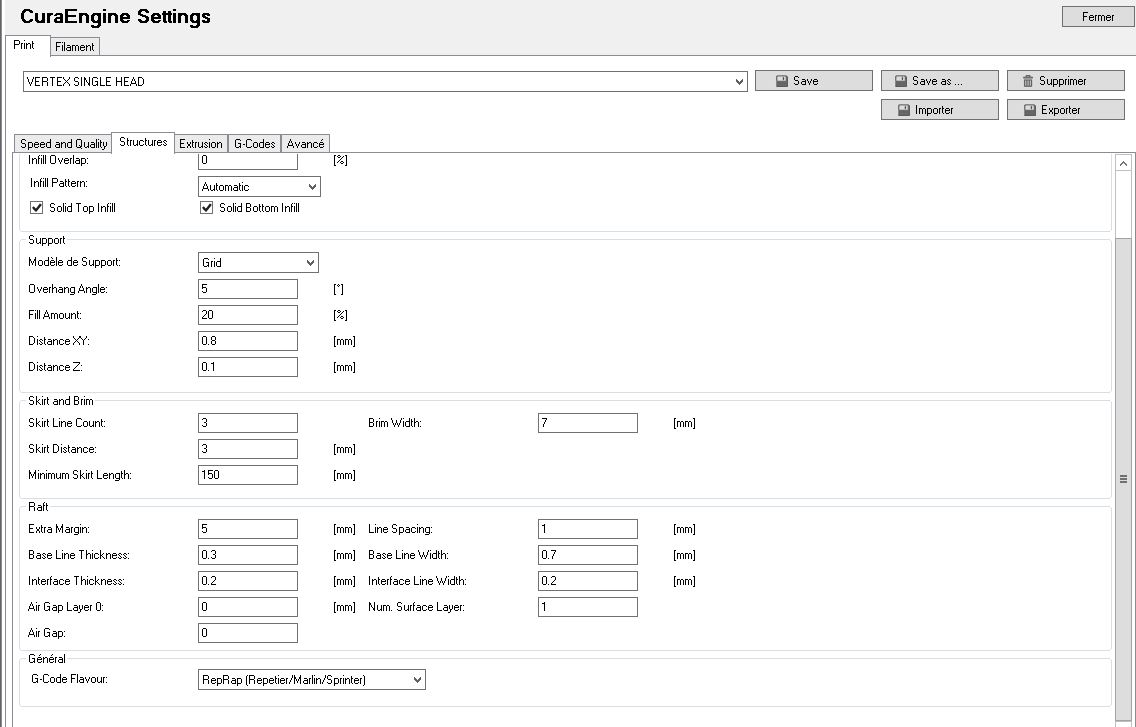Click the Exporter disk icon
1136x727 pixels.
[x=1030, y=110]
